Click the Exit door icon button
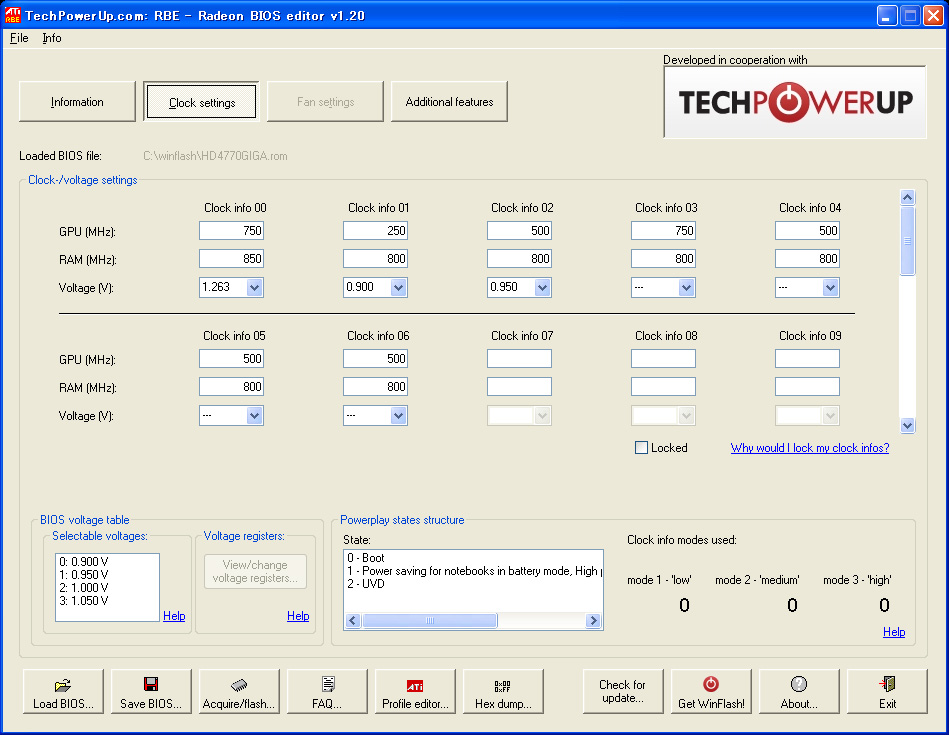The height and width of the screenshot is (735, 949). pyautogui.click(x=887, y=693)
